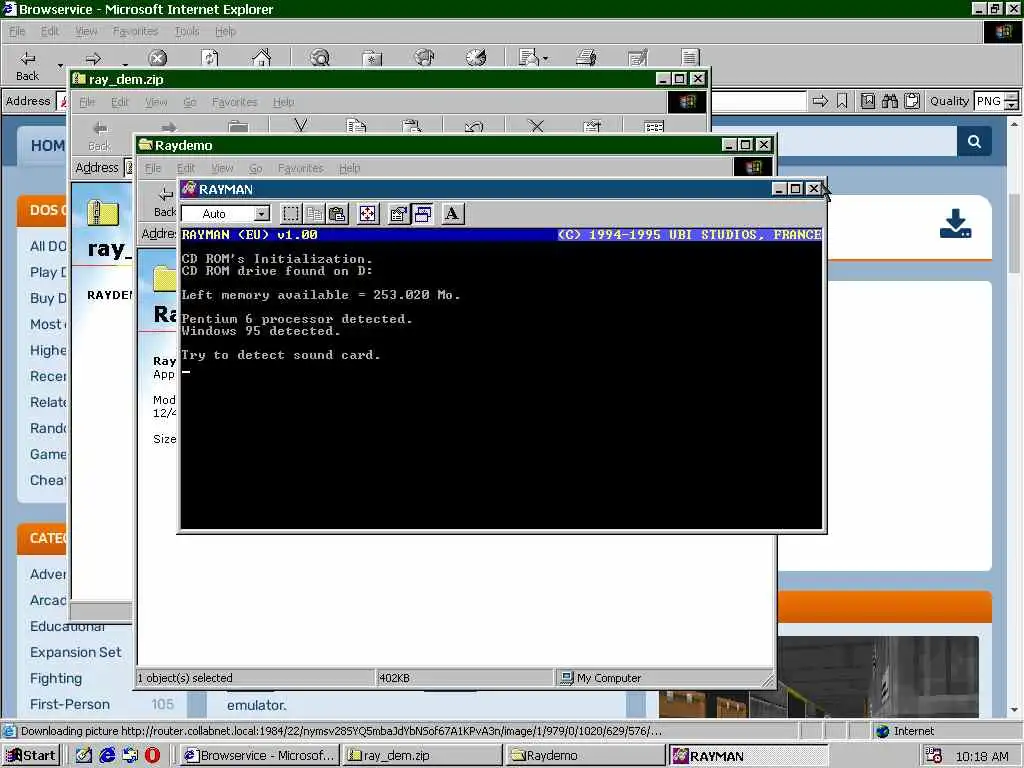Open the Properties icon in RAYMAN toolbar
The height and width of the screenshot is (768, 1024).
[x=398, y=214]
